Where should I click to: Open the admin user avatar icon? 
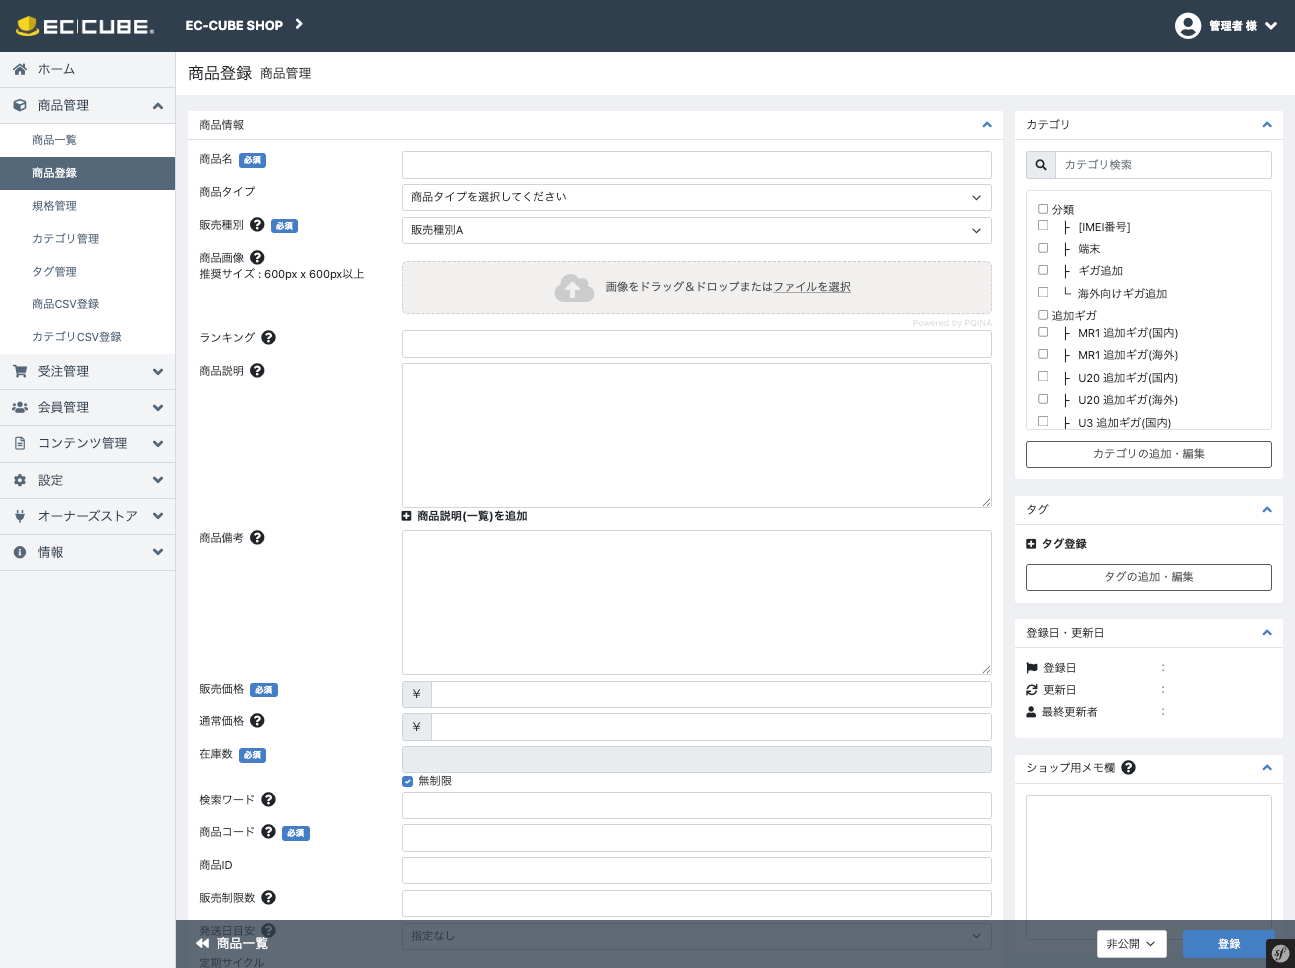(1188, 26)
